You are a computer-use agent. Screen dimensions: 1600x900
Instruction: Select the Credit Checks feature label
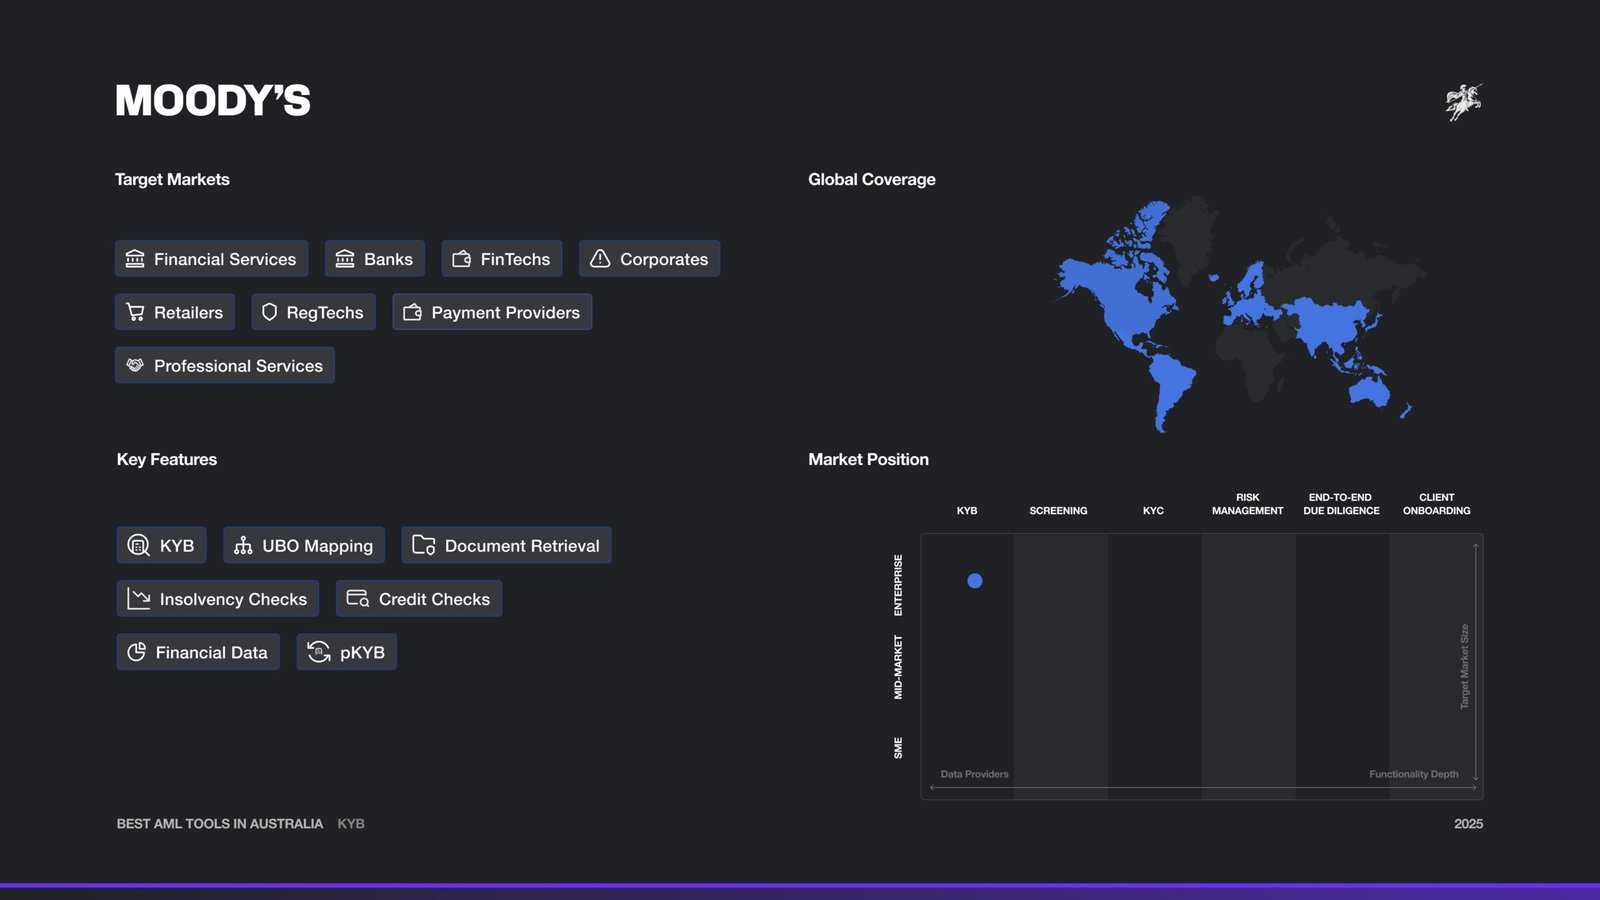(434, 599)
